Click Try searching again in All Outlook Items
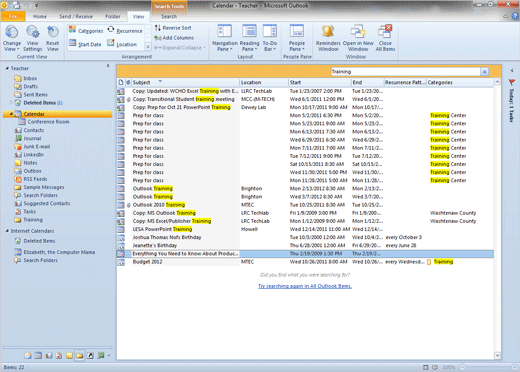The width and height of the screenshot is (520, 372). [305, 286]
